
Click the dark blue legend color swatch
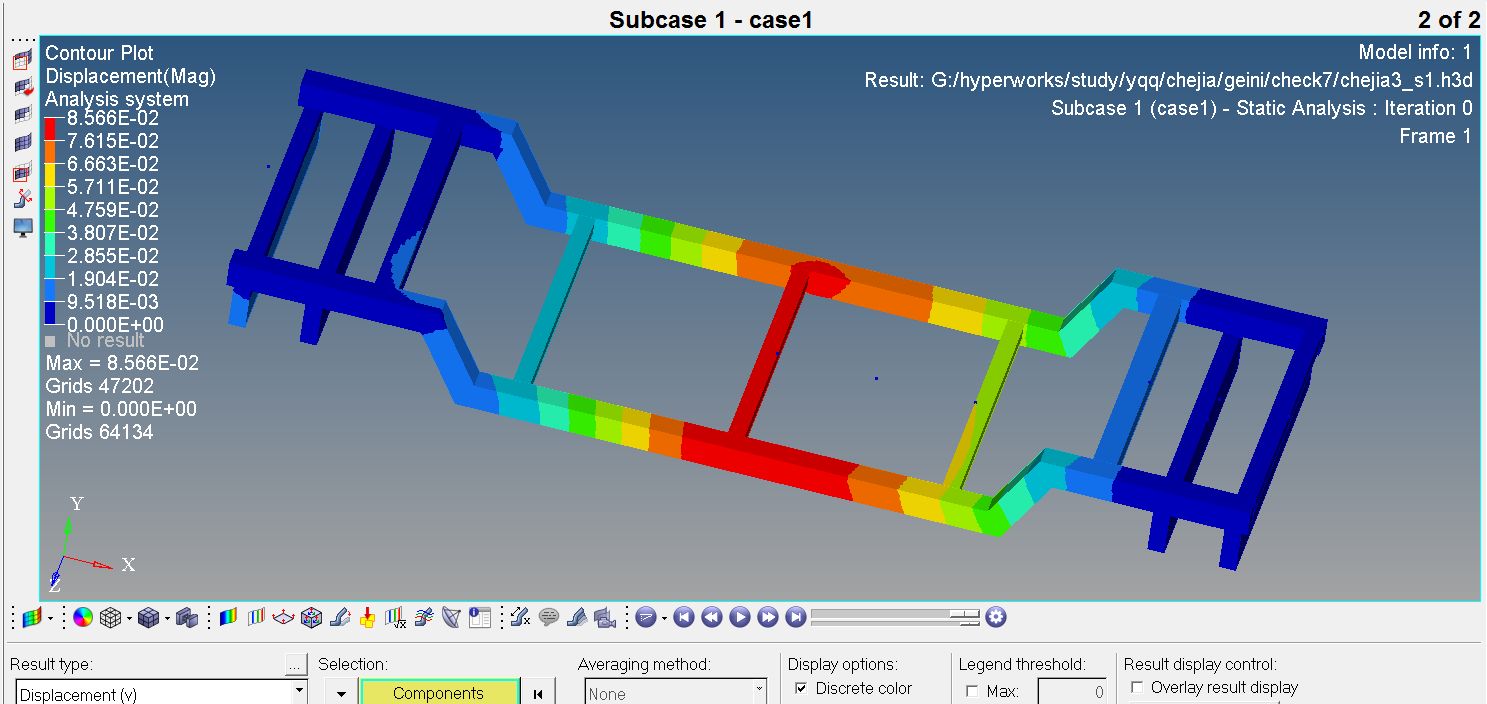coord(50,313)
